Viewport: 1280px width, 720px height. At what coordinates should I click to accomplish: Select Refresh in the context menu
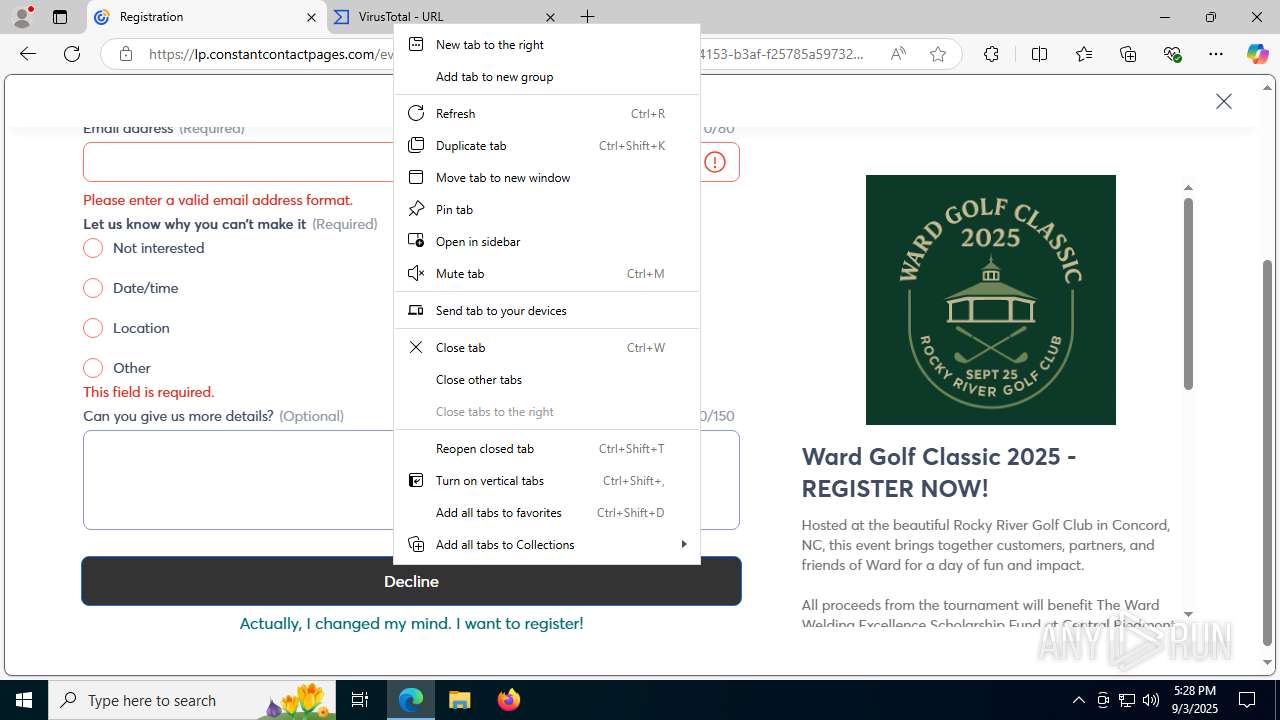click(x=547, y=114)
